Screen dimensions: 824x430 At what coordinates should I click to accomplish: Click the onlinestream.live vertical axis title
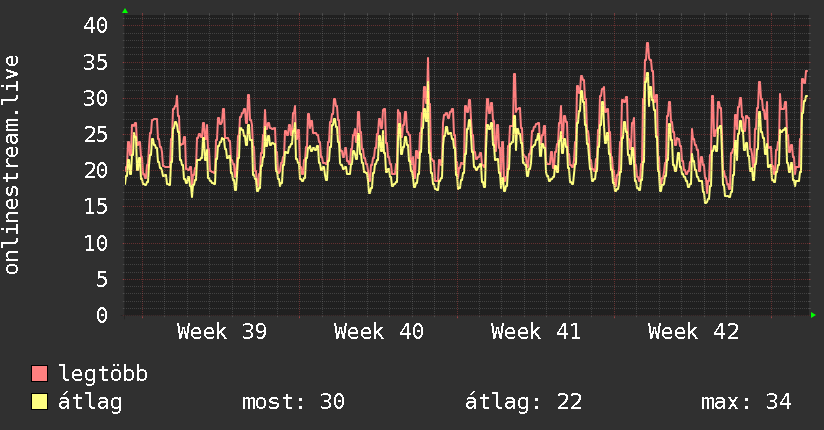(12, 165)
